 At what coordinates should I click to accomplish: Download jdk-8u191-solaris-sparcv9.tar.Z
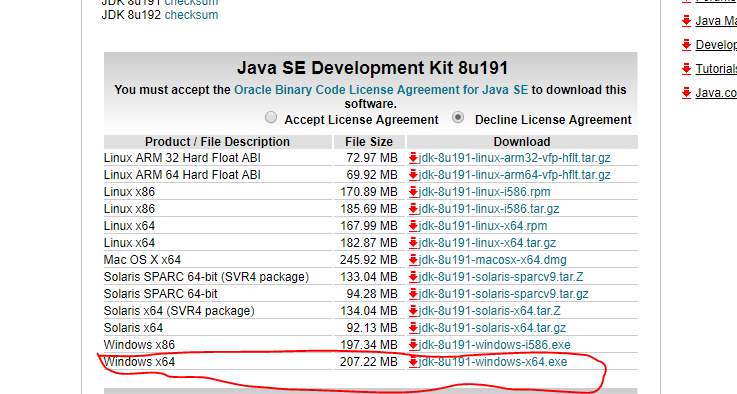501,276
